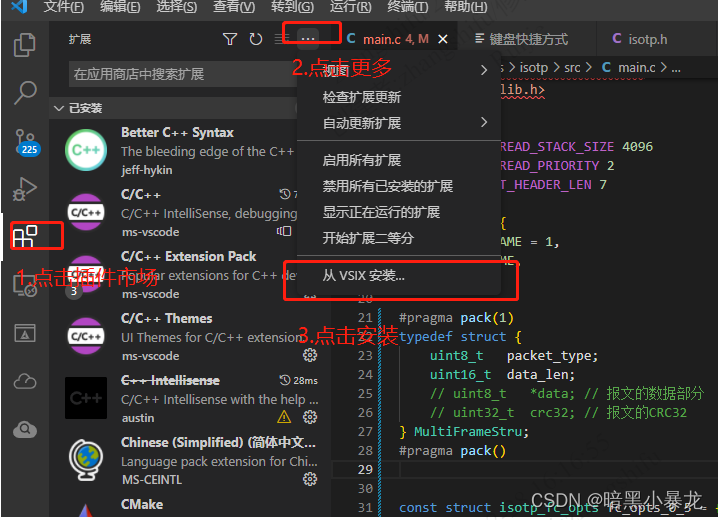719x520 pixels.
Task: Open the 编辑(E) menu
Action: (120, 6)
